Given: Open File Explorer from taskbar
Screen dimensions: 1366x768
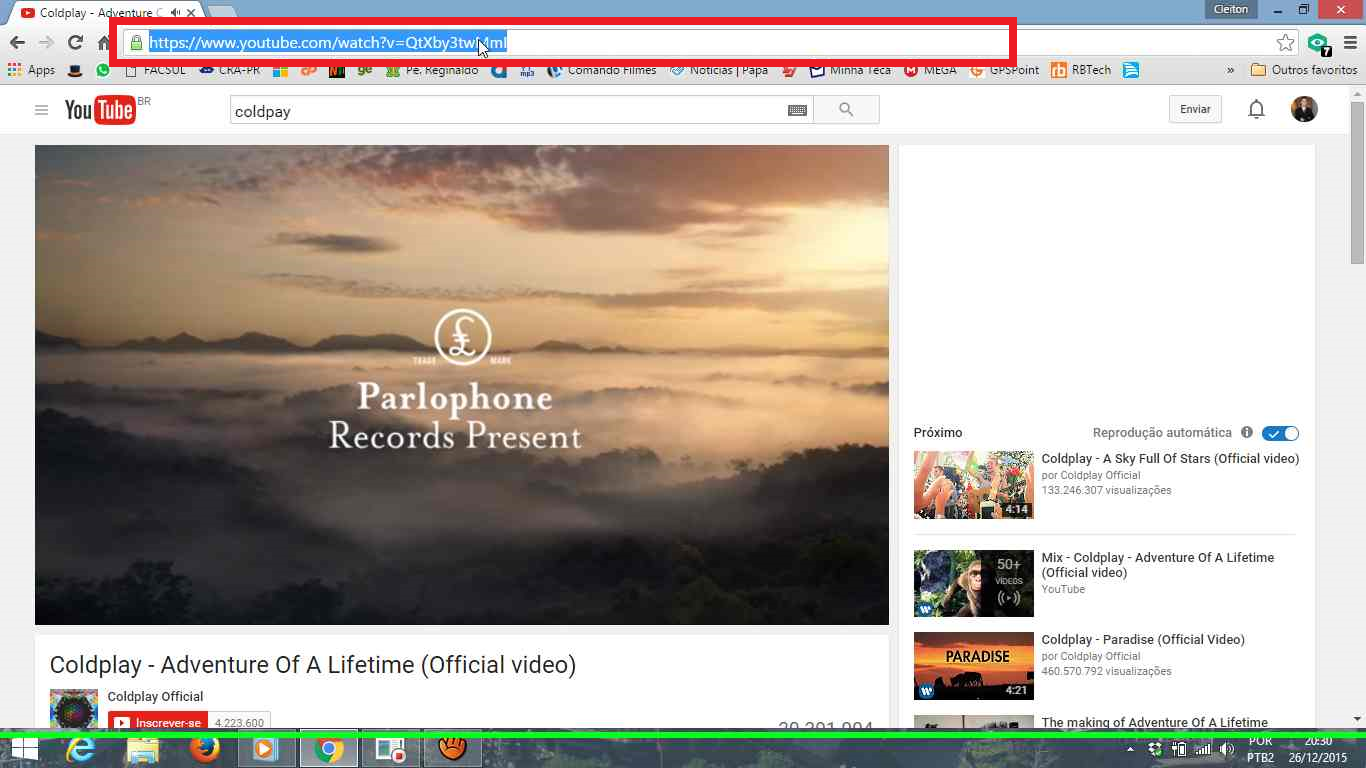Looking at the screenshot, I should coord(143,749).
